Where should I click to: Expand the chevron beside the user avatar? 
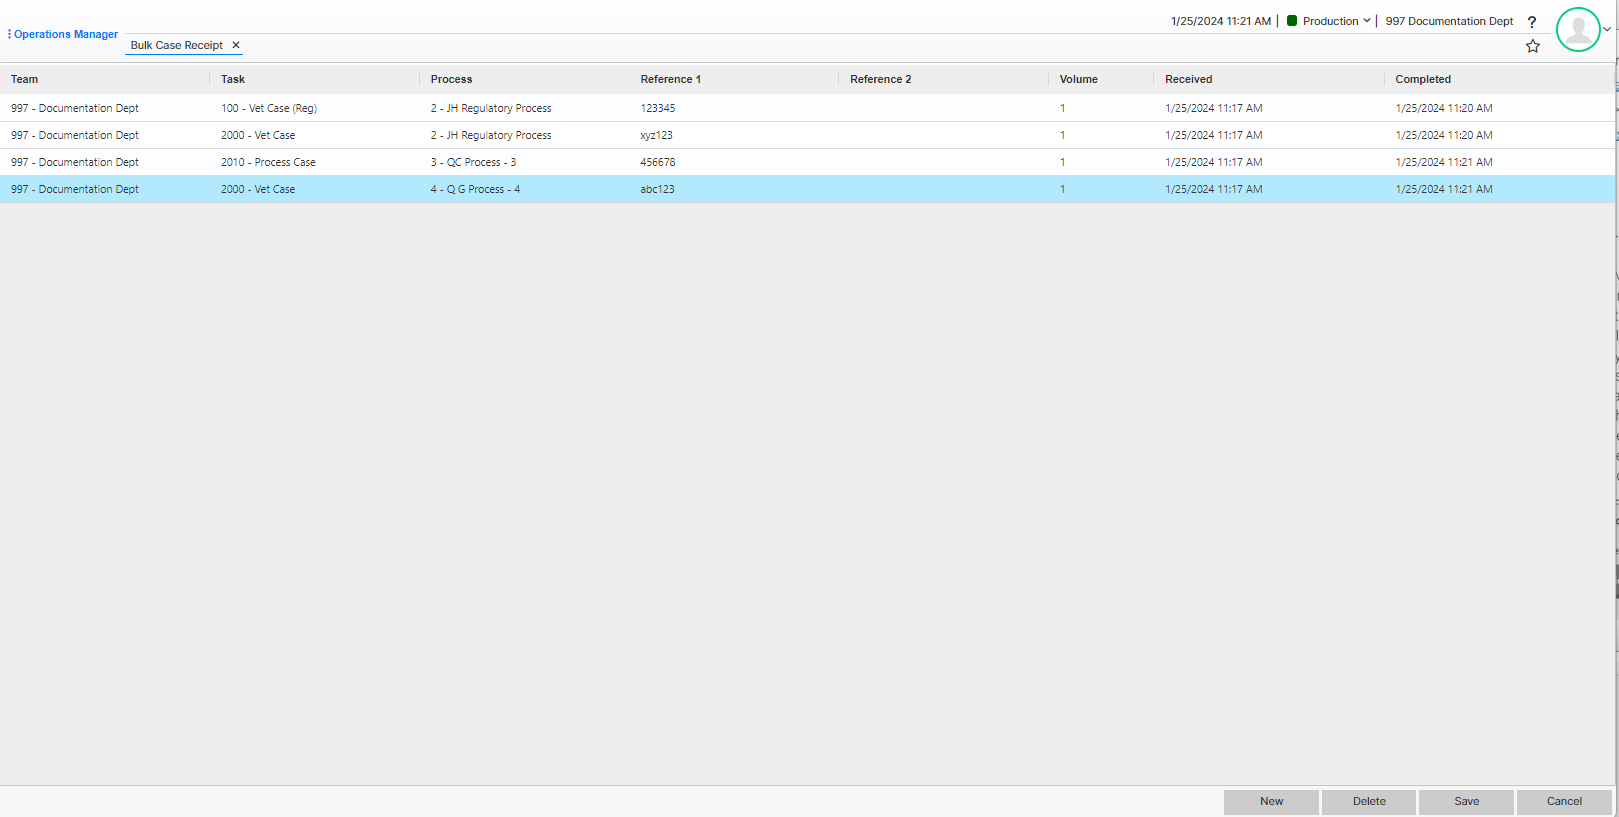[x=1607, y=29]
